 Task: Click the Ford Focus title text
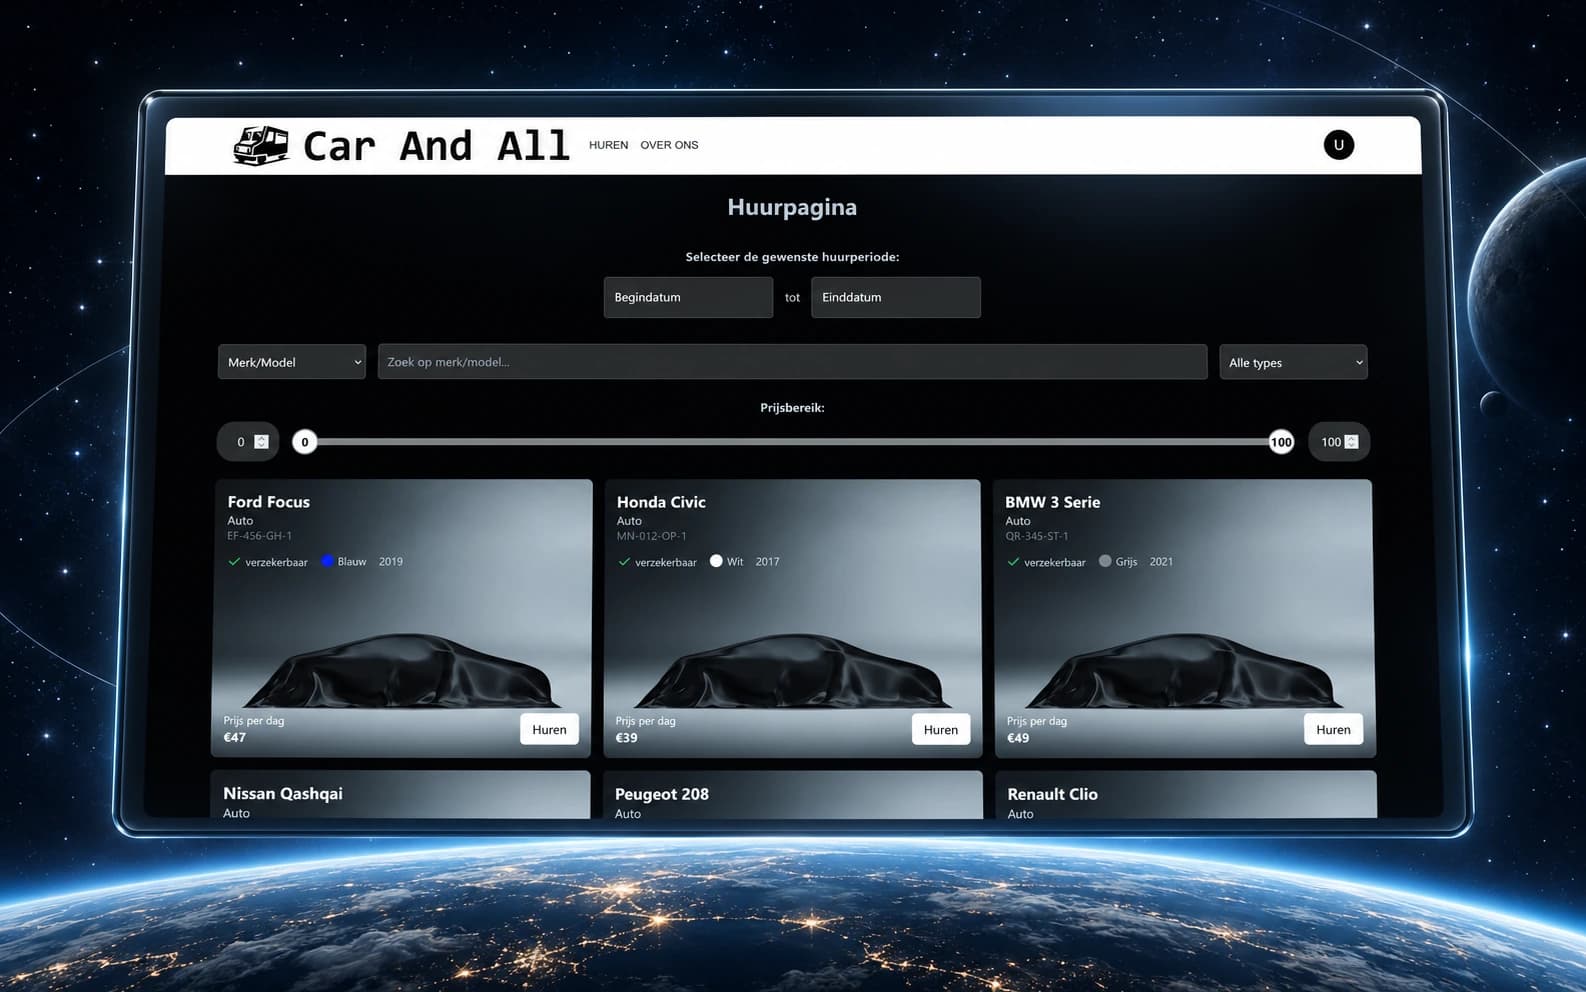tap(268, 502)
